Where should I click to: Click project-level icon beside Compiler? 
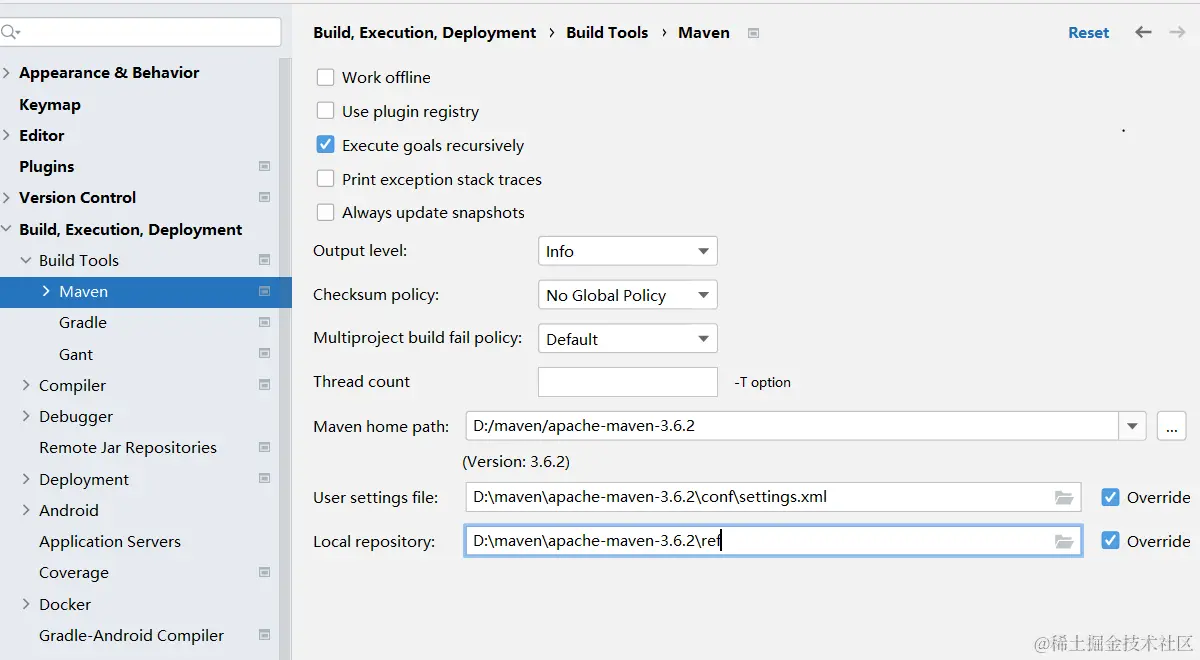click(265, 385)
